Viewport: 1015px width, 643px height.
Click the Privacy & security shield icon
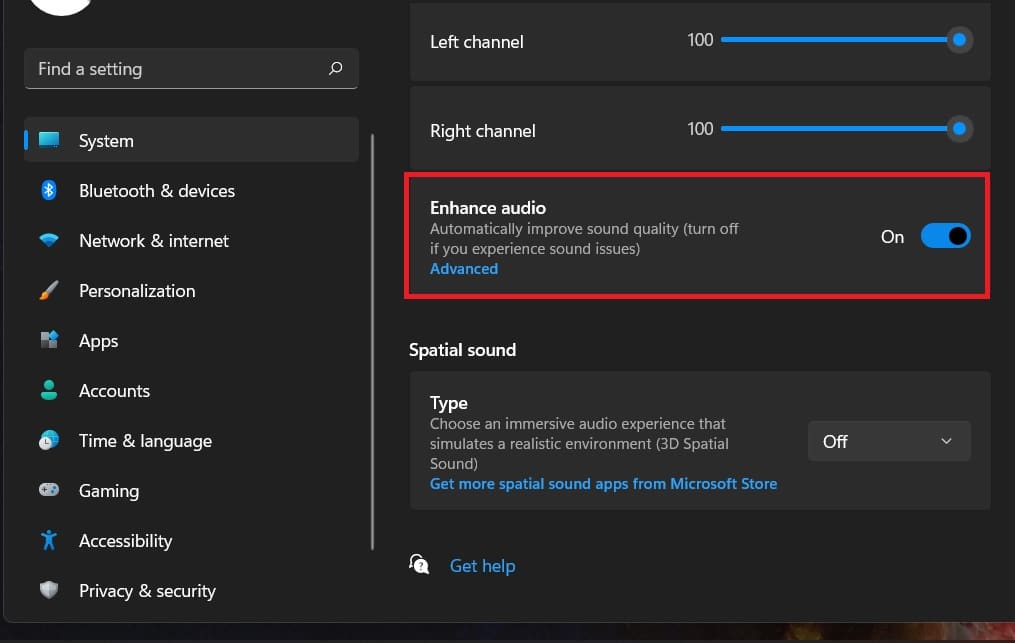click(x=49, y=590)
